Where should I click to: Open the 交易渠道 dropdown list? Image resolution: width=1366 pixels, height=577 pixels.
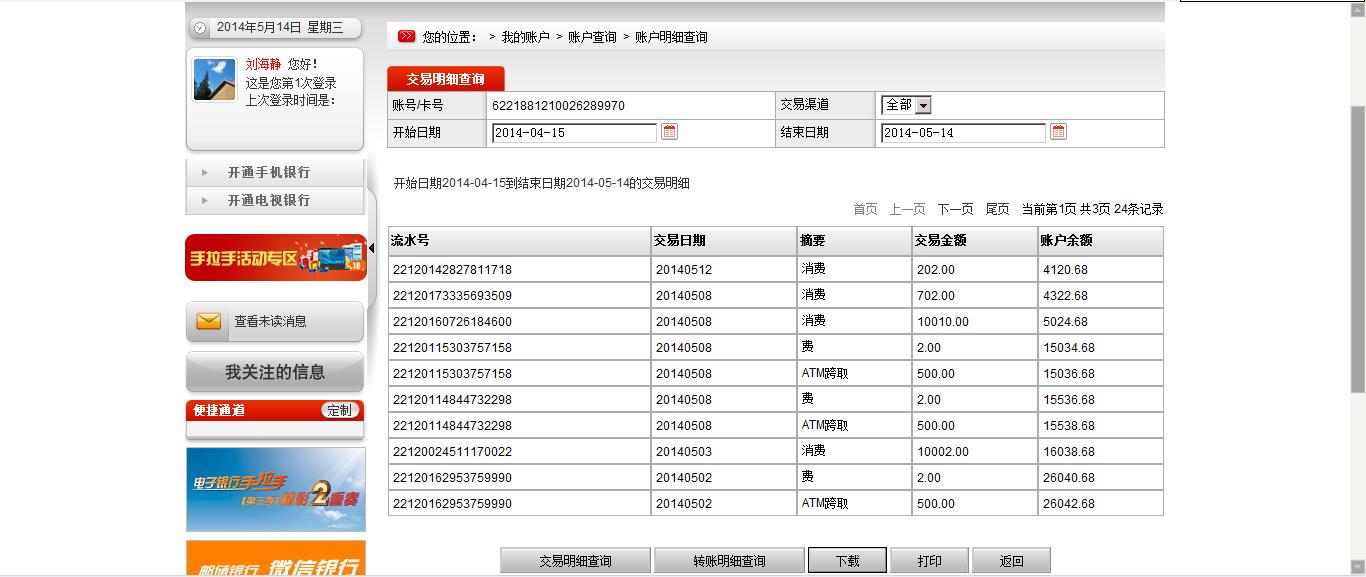(x=922, y=105)
